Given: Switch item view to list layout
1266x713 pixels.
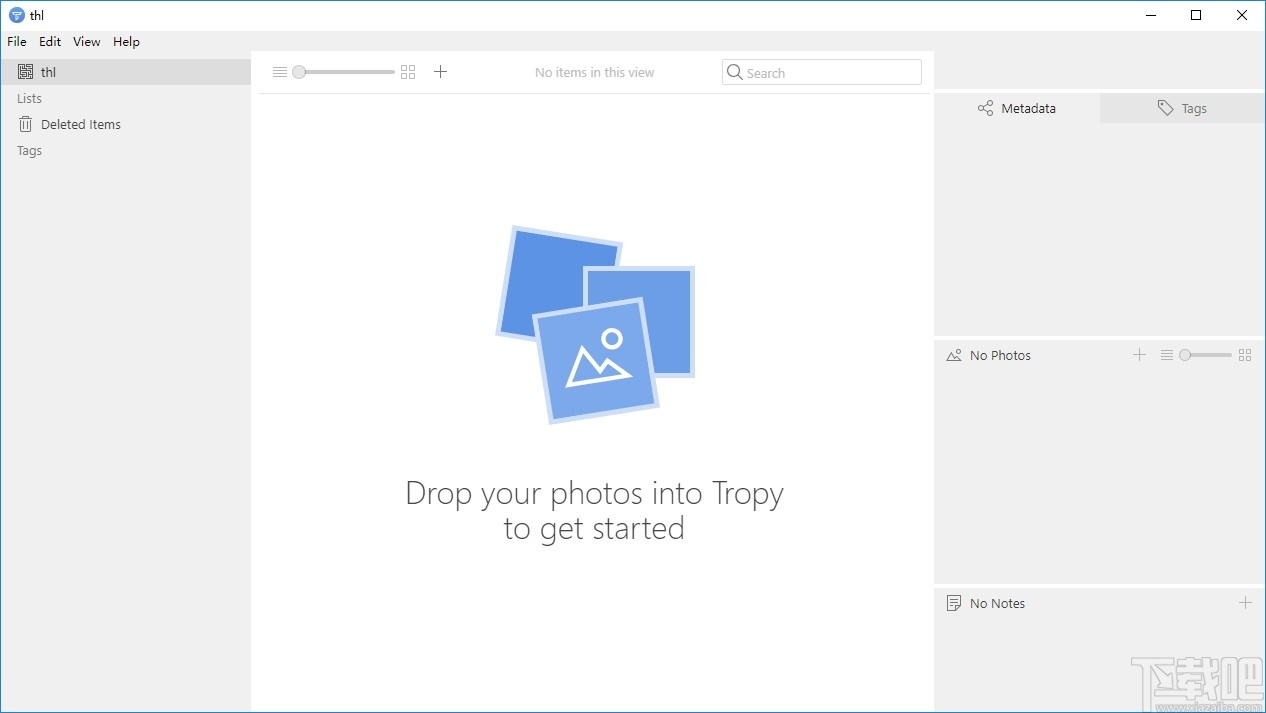Looking at the screenshot, I should (x=278, y=71).
